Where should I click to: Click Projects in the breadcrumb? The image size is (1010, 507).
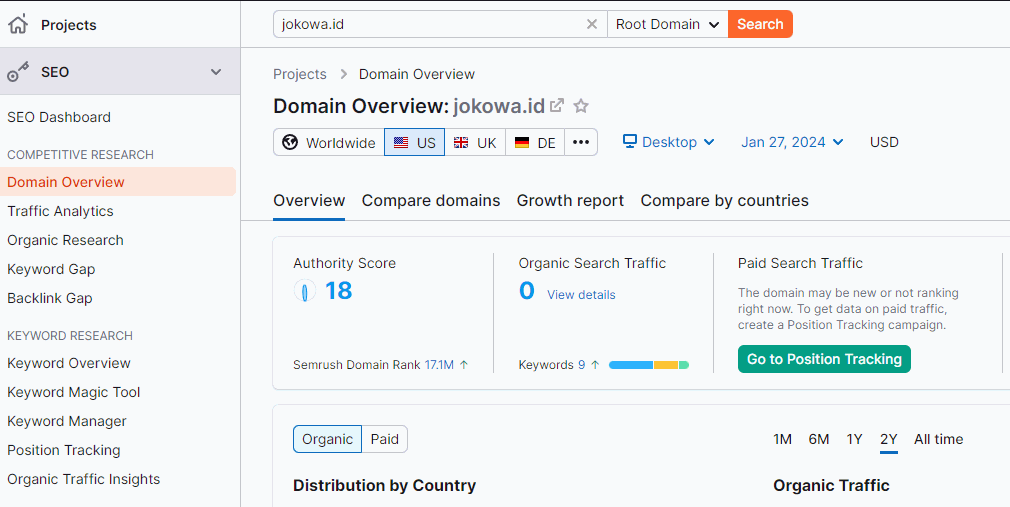(x=300, y=74)
